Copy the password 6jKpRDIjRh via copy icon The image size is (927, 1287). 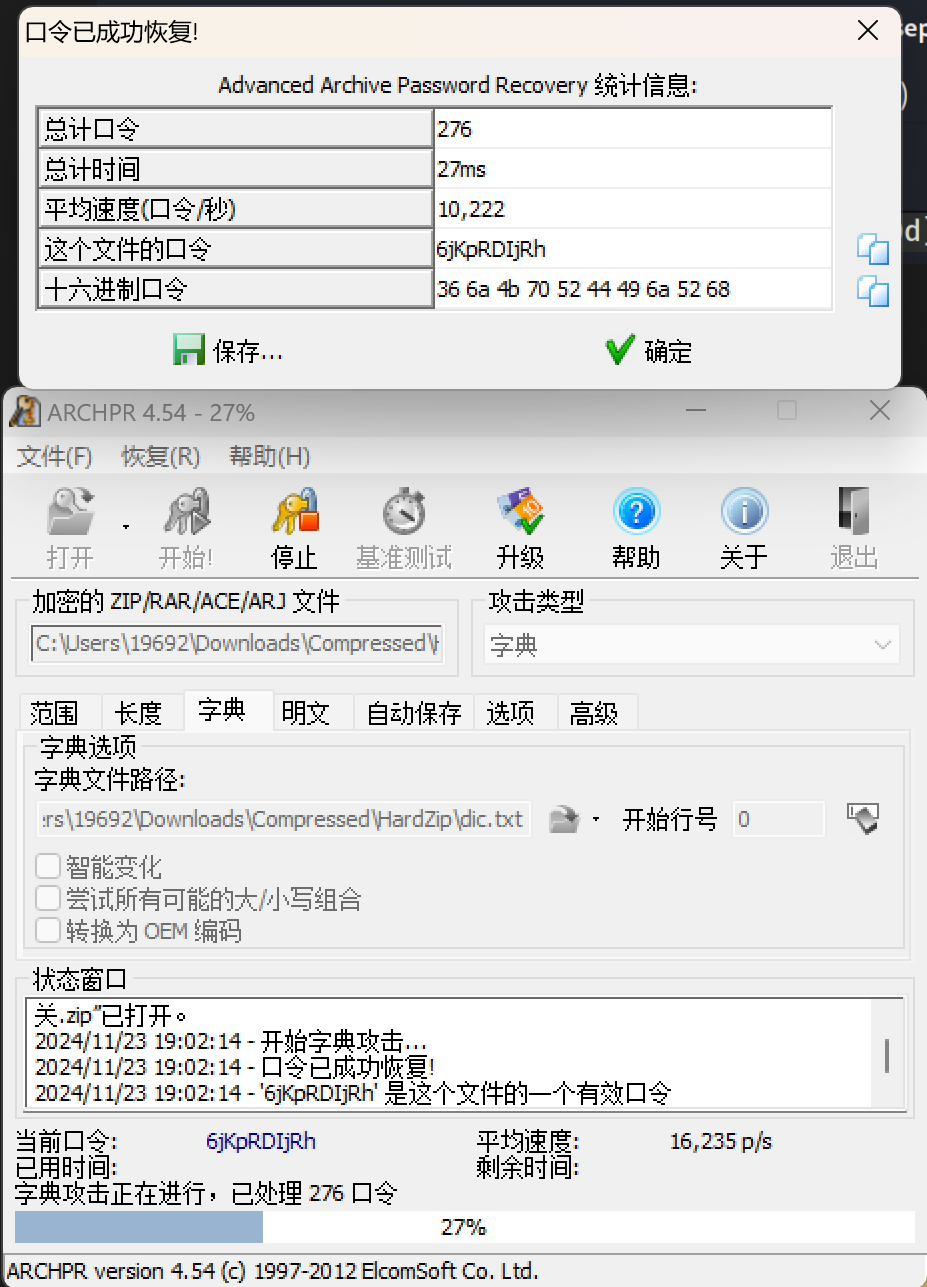point(873,249)
